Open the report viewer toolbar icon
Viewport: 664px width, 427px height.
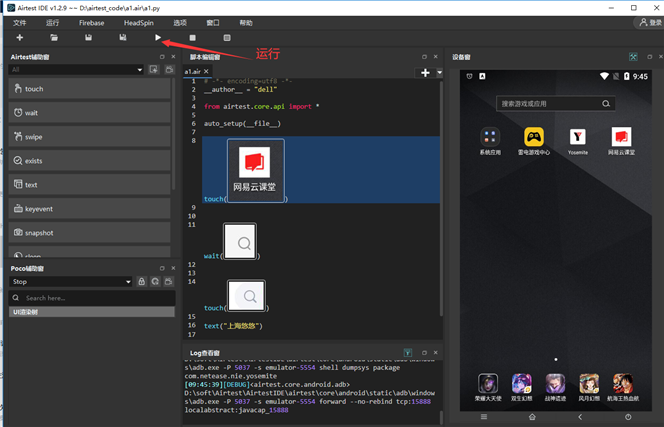point(227,38)
